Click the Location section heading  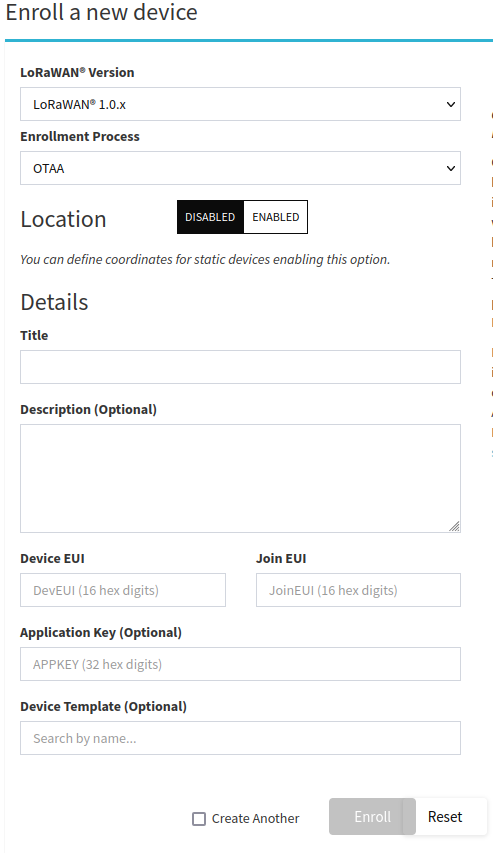coord(63,219)
